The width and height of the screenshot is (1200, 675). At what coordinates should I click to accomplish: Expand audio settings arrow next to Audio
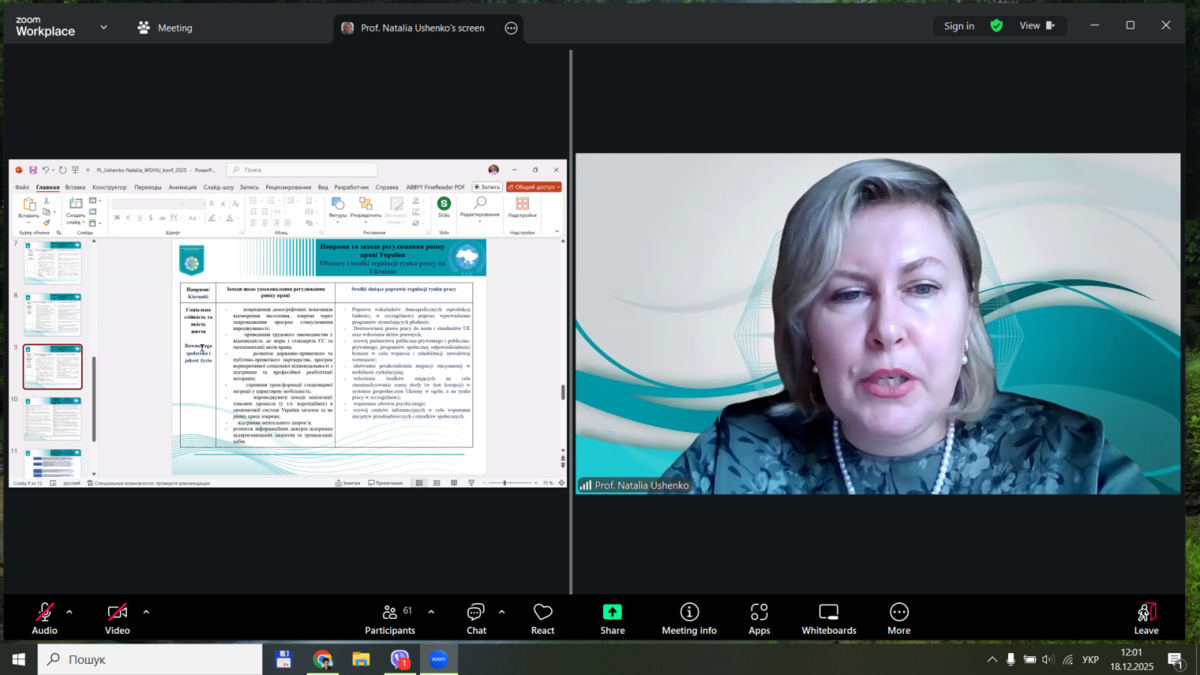tap(69, 612)
